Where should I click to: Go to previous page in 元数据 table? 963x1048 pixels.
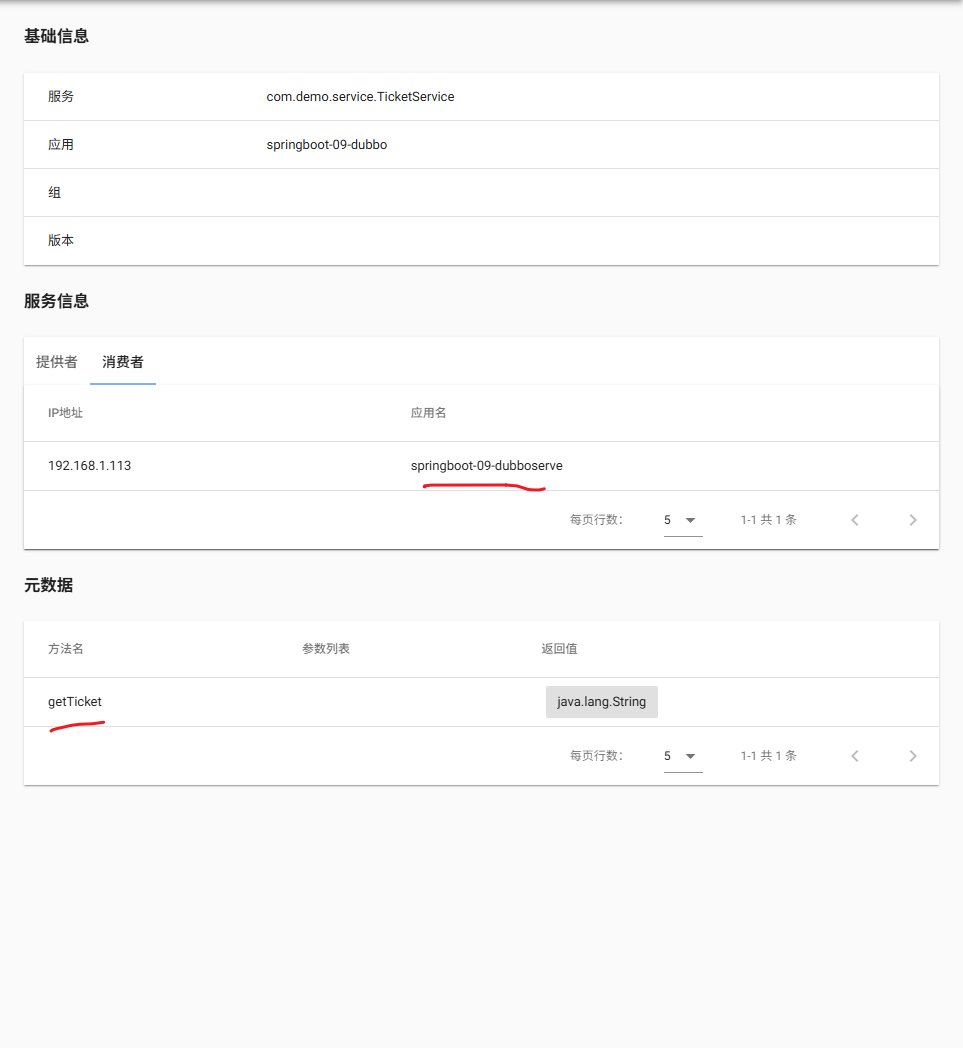point(855,756)
